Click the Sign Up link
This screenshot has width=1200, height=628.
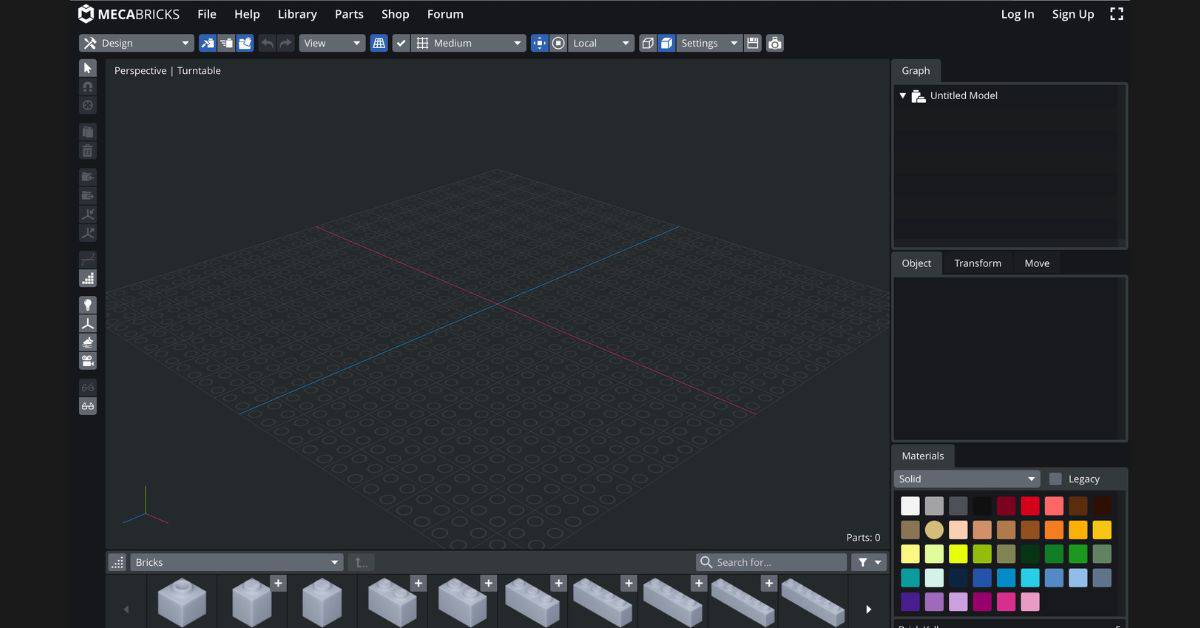1072,14
